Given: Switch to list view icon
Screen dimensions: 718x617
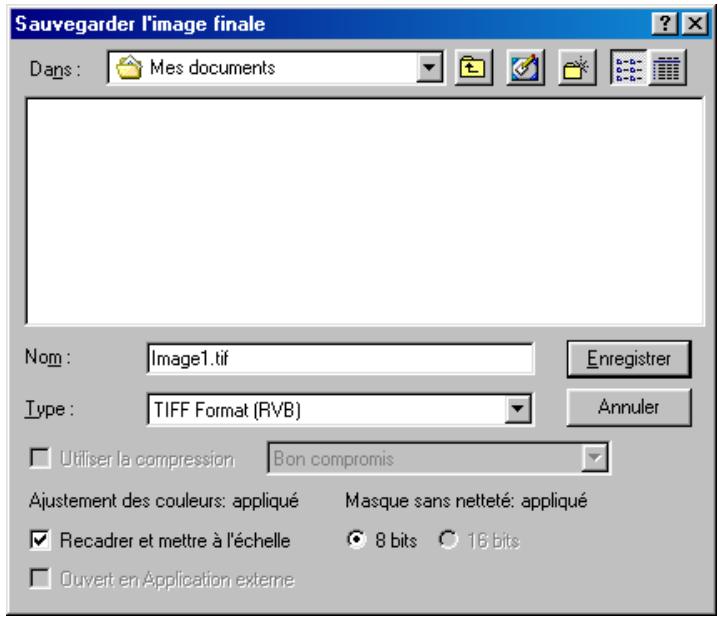Looking at the screenshot, I should pyautogui.click(x=629, y=68).
